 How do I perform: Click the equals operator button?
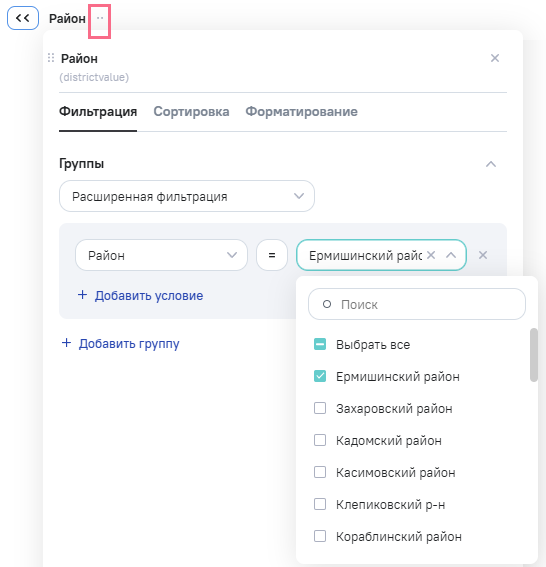pyautogui.click(x=272, y=255)
